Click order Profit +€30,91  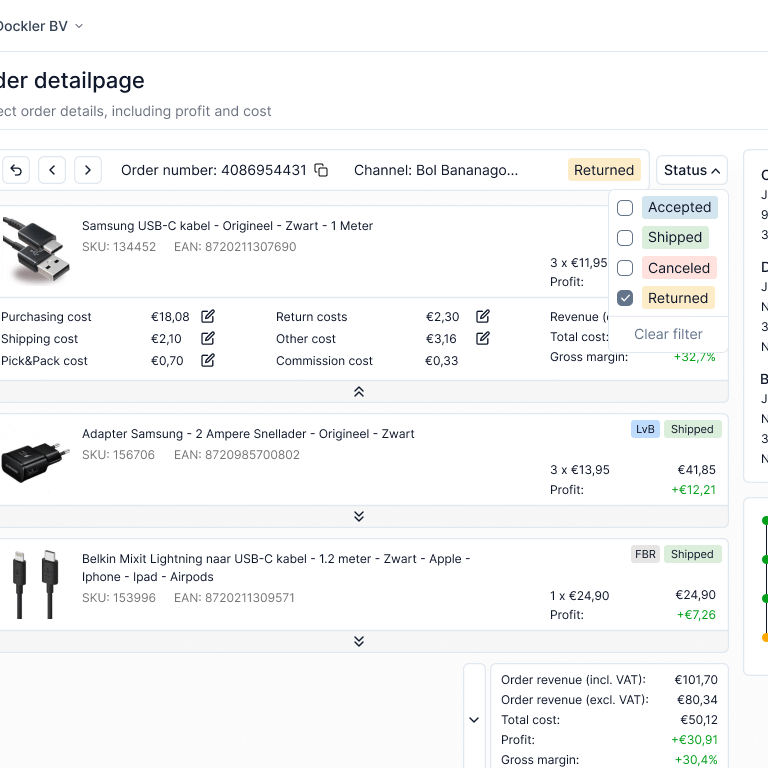coord(694,740)
